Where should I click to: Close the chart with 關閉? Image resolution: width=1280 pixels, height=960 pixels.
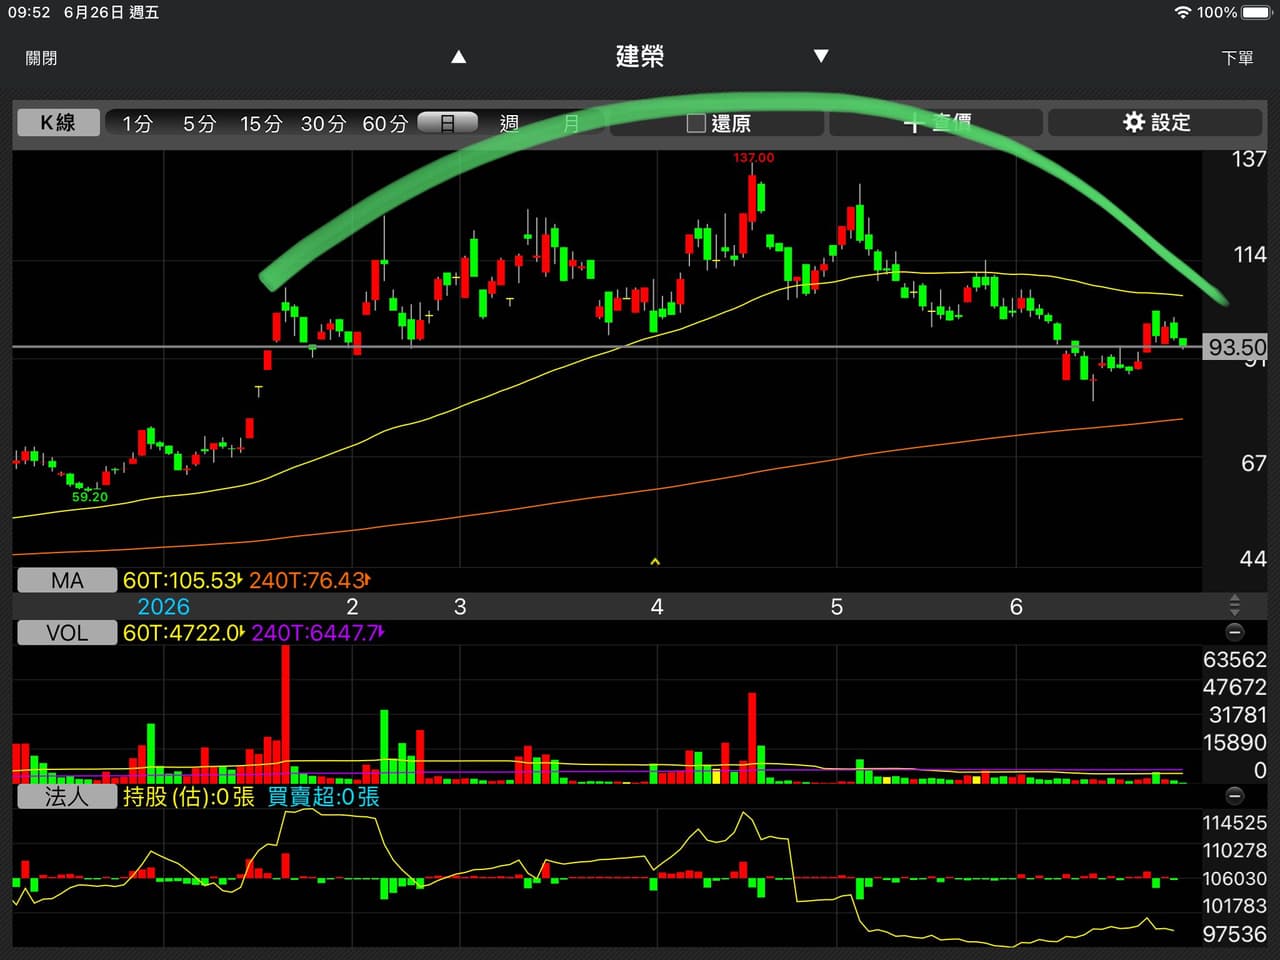[x=41, y=58]
